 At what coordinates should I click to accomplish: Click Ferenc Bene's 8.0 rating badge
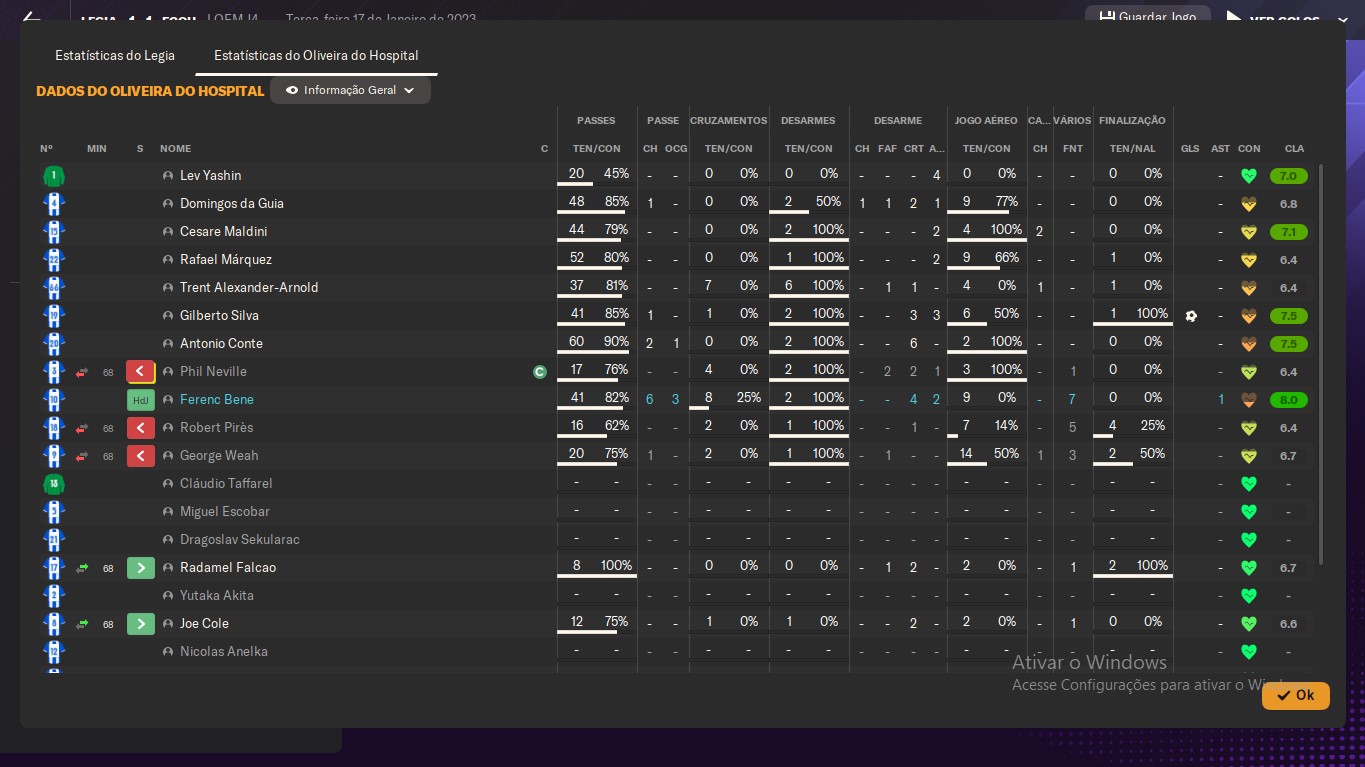tap(1288, 400)
